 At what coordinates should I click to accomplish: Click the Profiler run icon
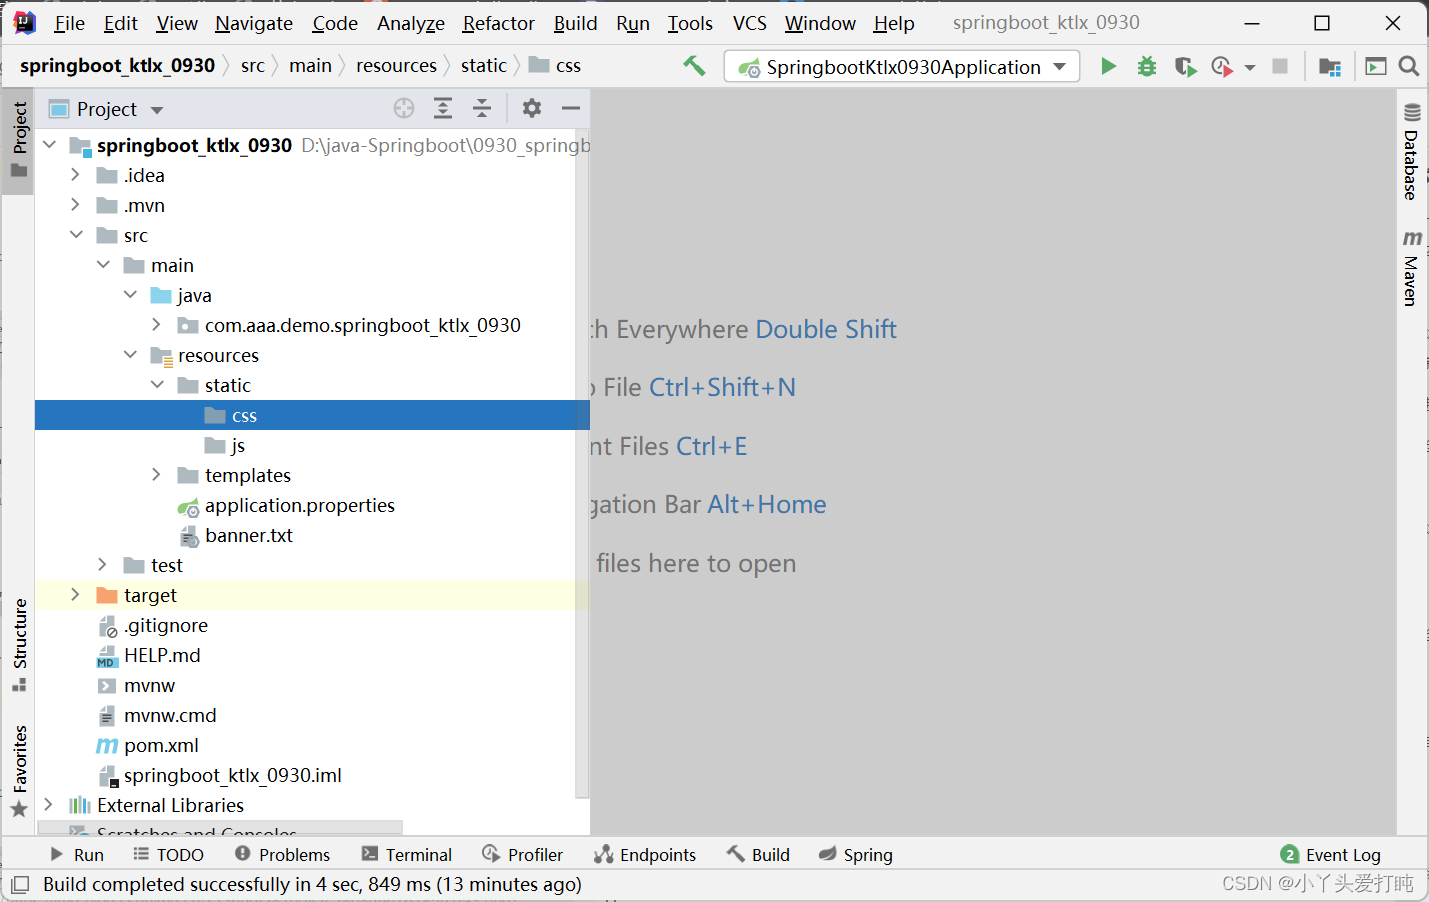1222,66
